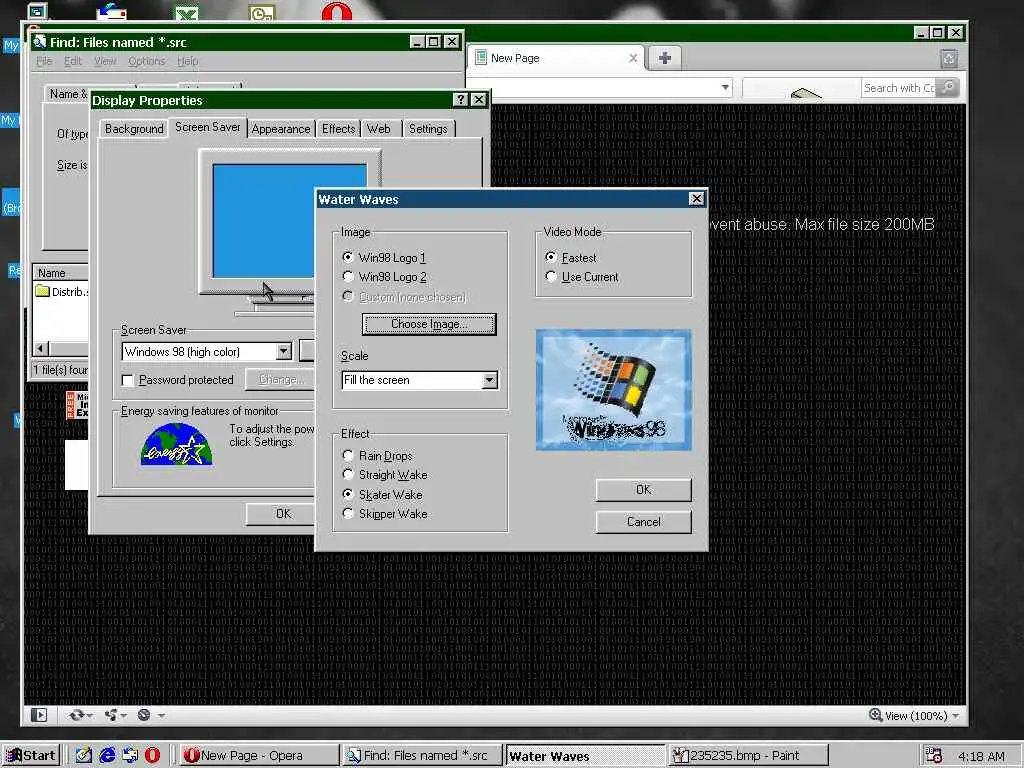
Task: Click the Search with field in Opera
Action: 899,88
